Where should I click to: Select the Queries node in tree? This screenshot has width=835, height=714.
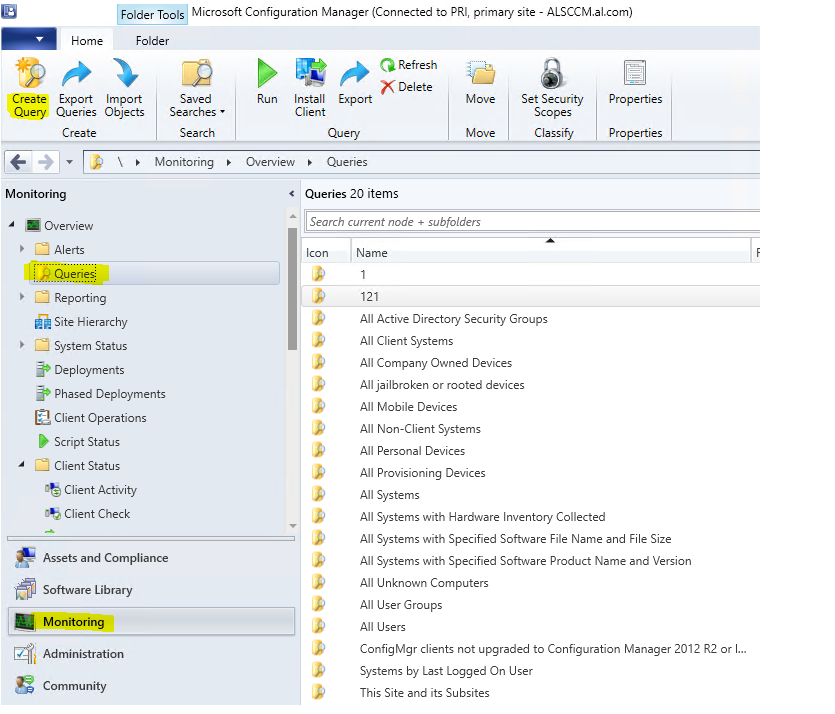click(154, 274)
